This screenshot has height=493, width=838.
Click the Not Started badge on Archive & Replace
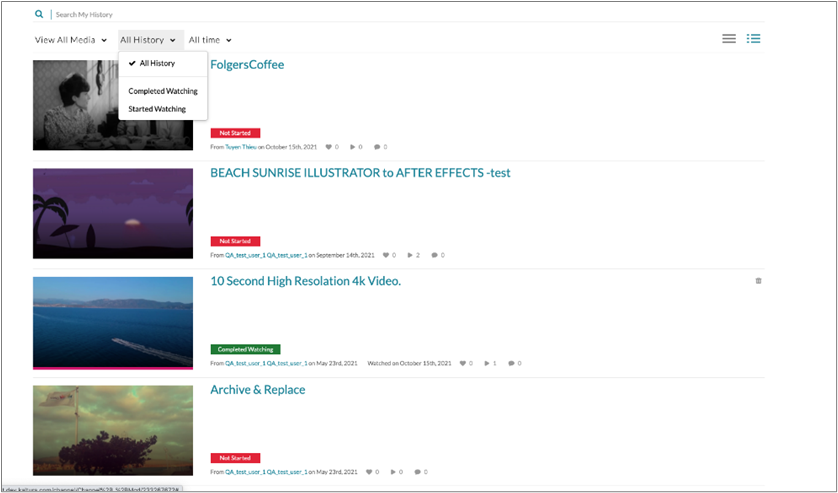[235, 458]
